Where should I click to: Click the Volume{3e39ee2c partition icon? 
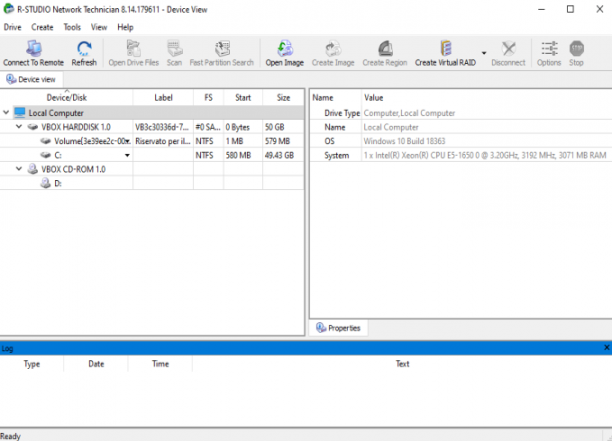46,141
